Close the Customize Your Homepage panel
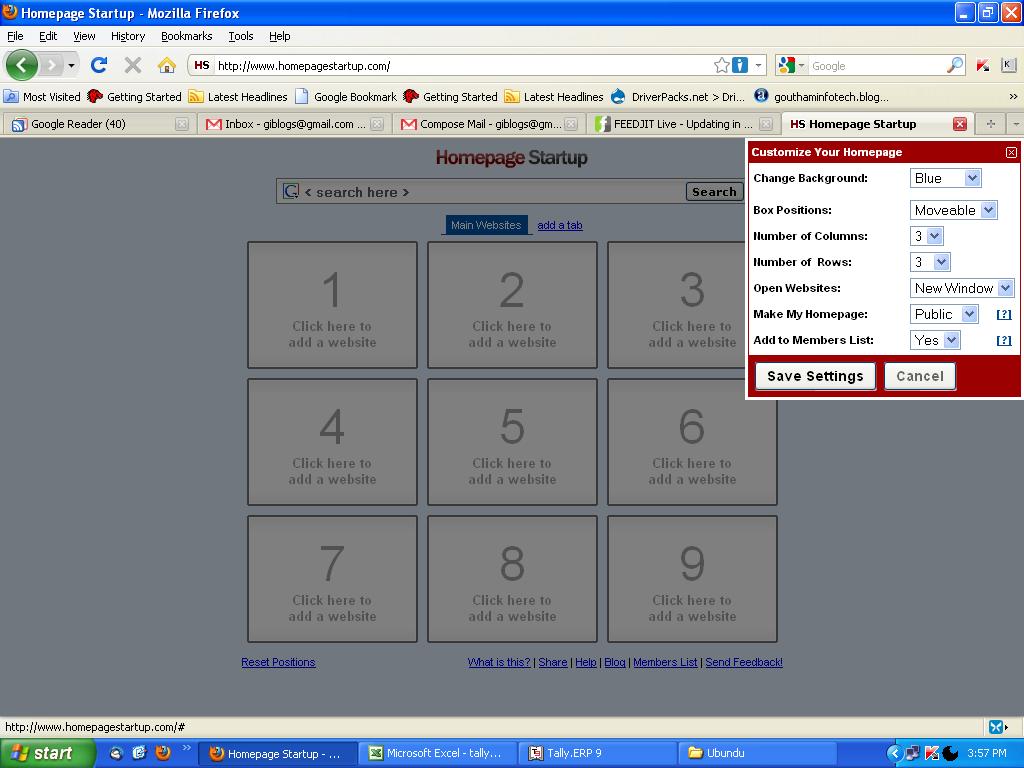Image resolution: width=1024 pixels, height=768 pixels. 1011,152
